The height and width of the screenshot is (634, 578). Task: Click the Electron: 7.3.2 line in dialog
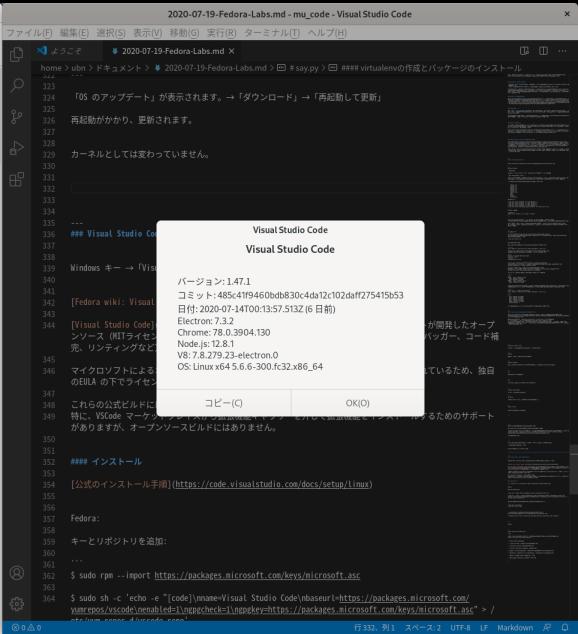[205, 321]
